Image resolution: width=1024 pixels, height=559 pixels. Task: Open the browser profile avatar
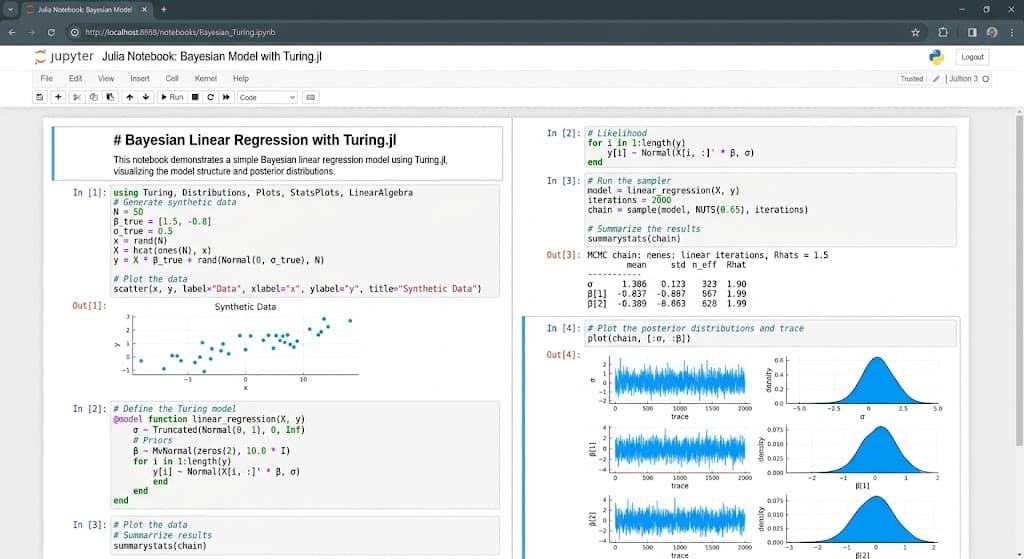tap(992, 32)
